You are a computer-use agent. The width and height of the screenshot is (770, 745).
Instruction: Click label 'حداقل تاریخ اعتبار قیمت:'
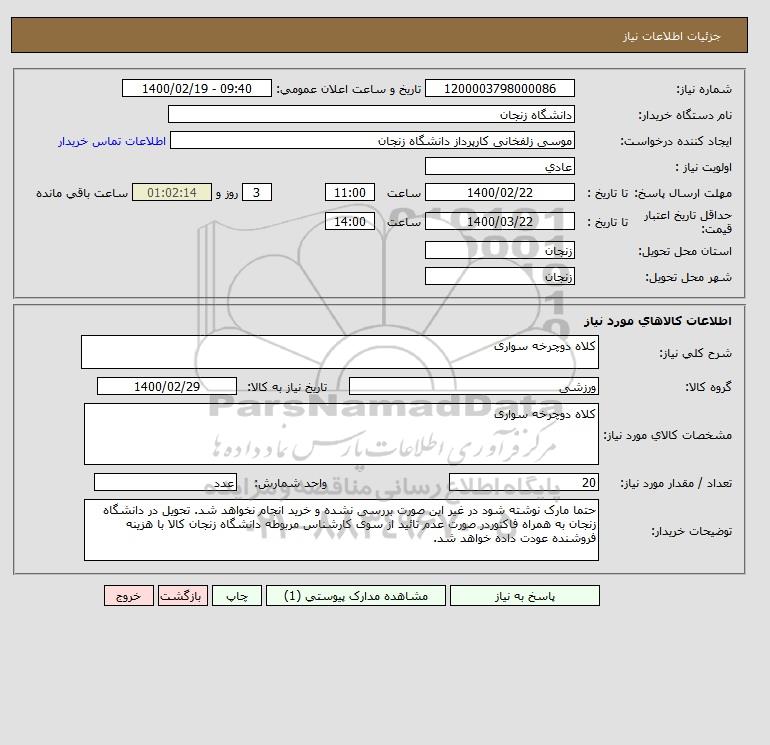[x=688, y=222]
